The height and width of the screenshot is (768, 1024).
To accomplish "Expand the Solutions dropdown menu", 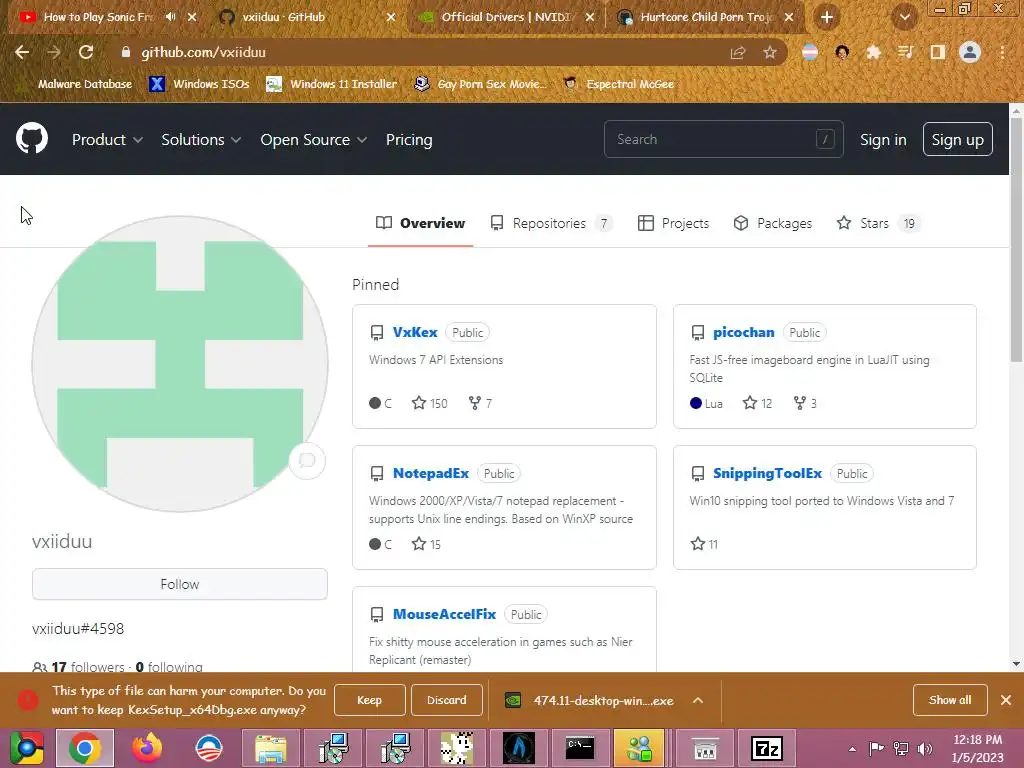I will click(201, 140).
